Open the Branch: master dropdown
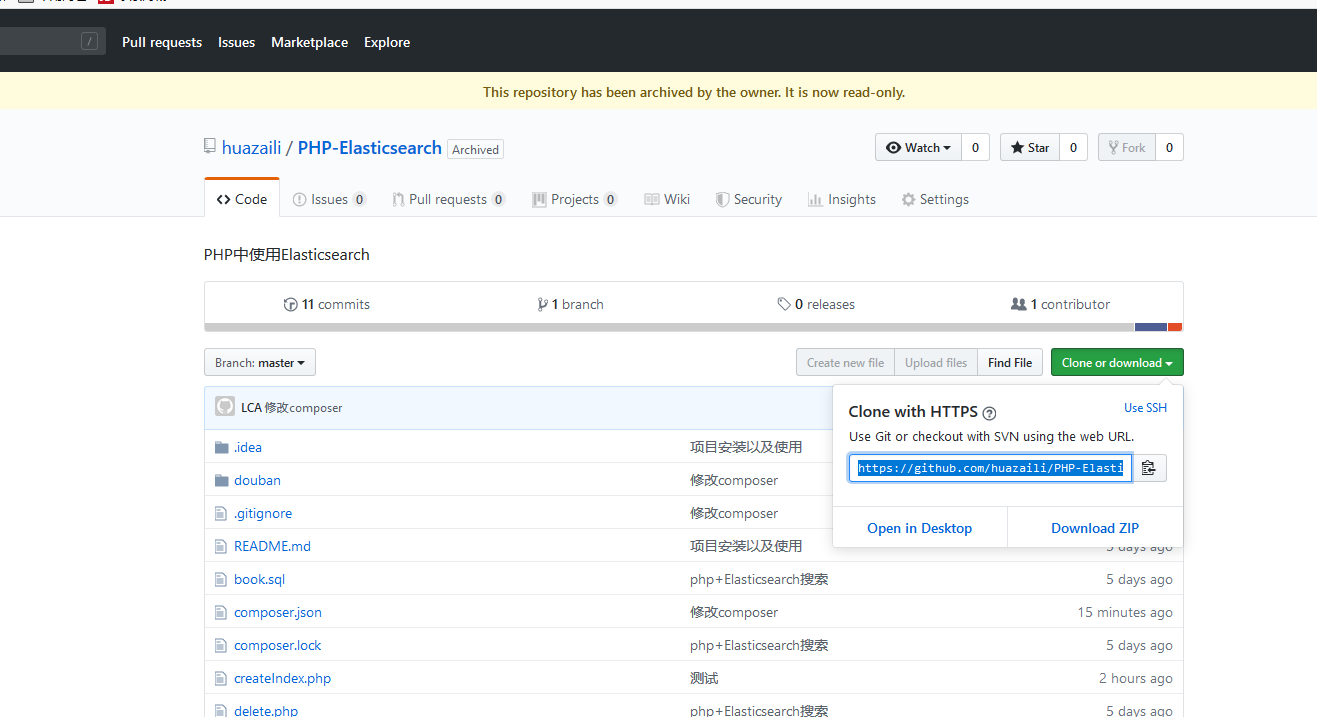 click(260, 362)
